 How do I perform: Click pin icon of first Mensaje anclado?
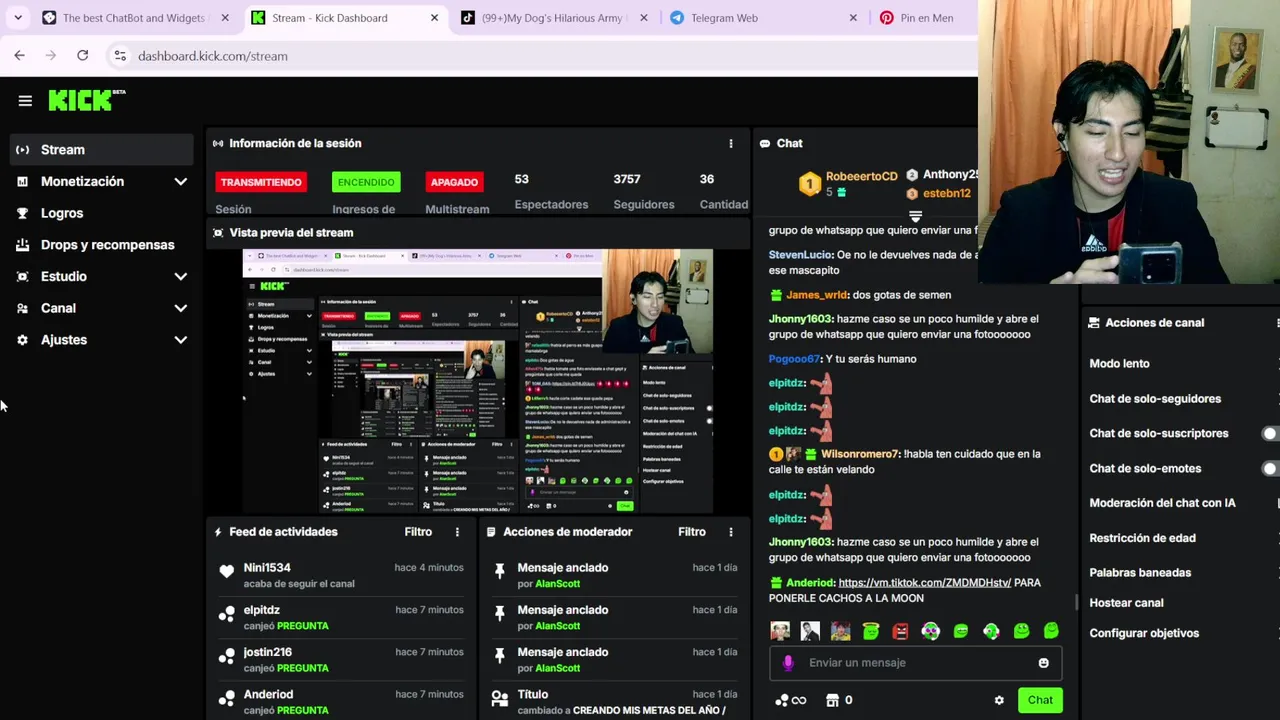coord(499,571)
